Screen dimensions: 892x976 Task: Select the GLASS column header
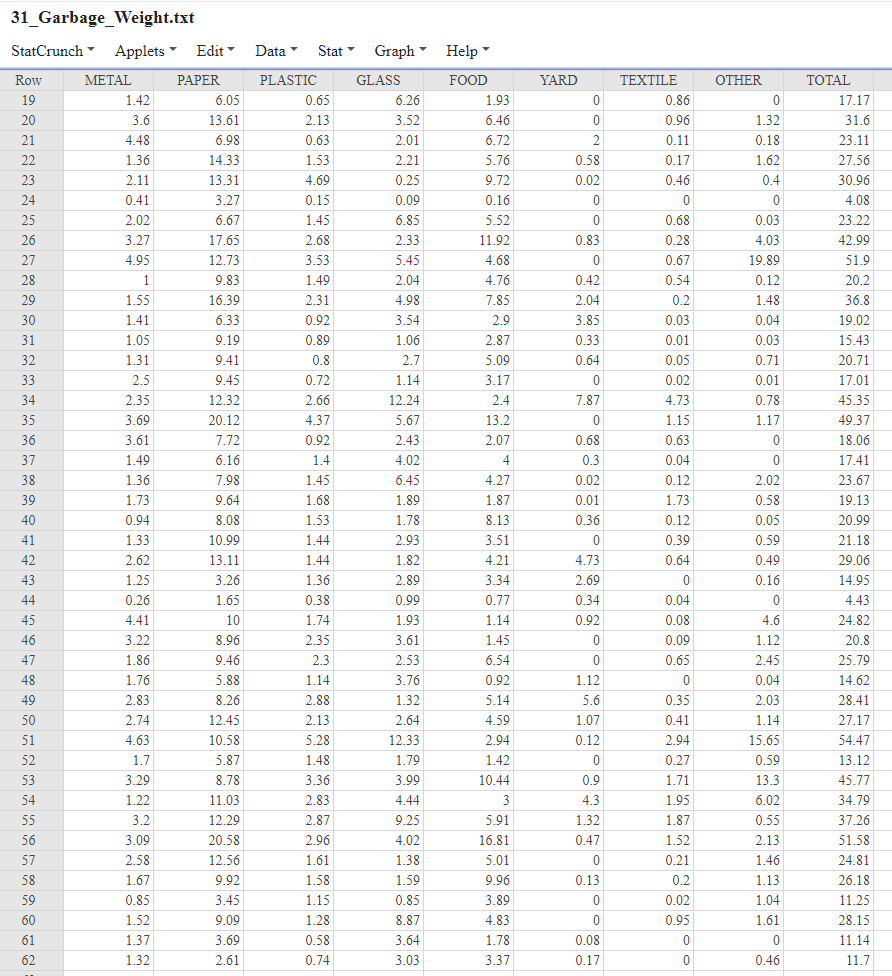[378, 80]
